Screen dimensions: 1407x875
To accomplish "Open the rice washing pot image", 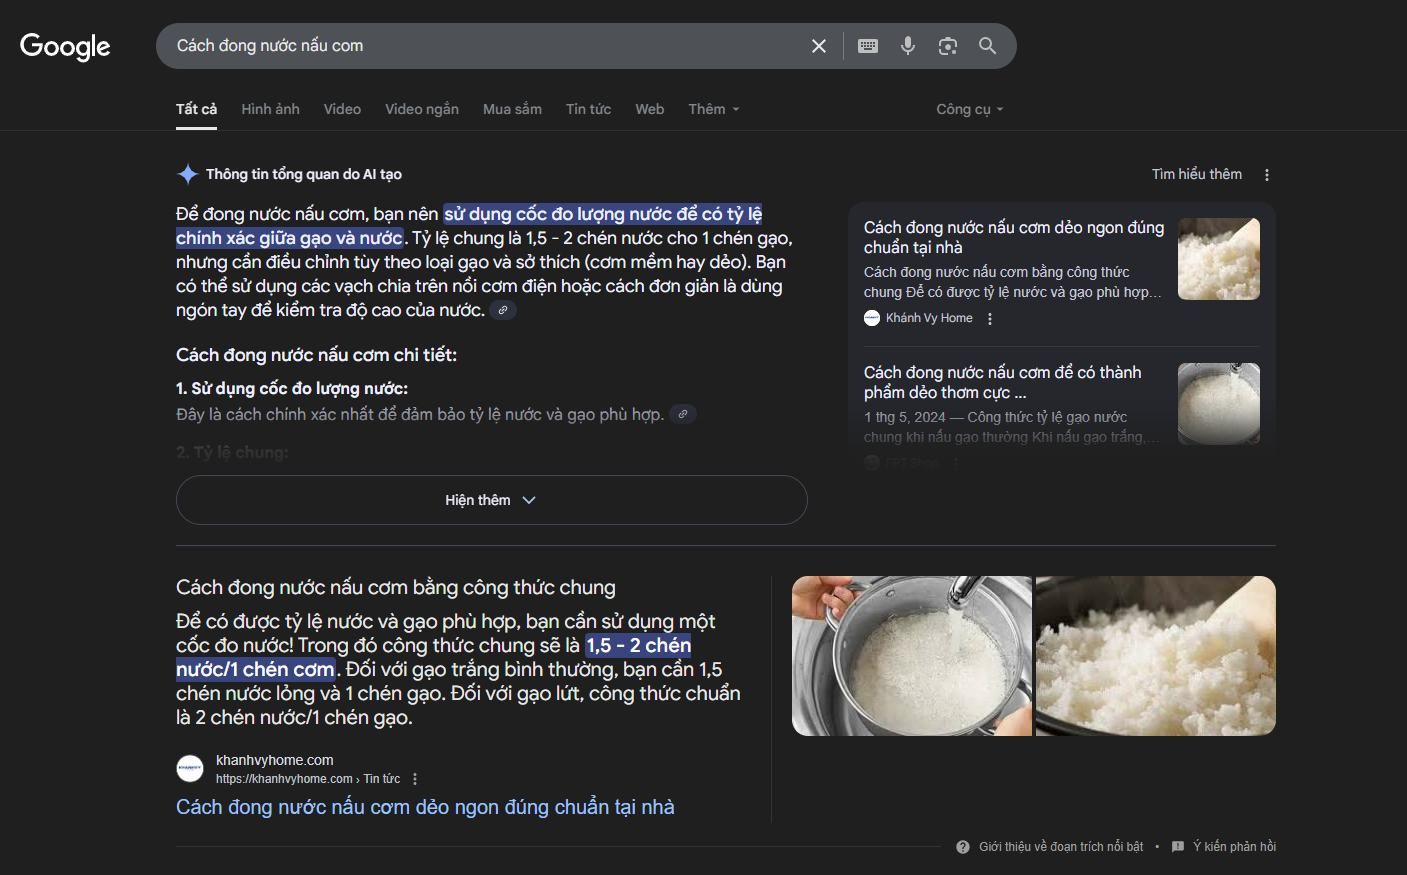I will (912, 656).
